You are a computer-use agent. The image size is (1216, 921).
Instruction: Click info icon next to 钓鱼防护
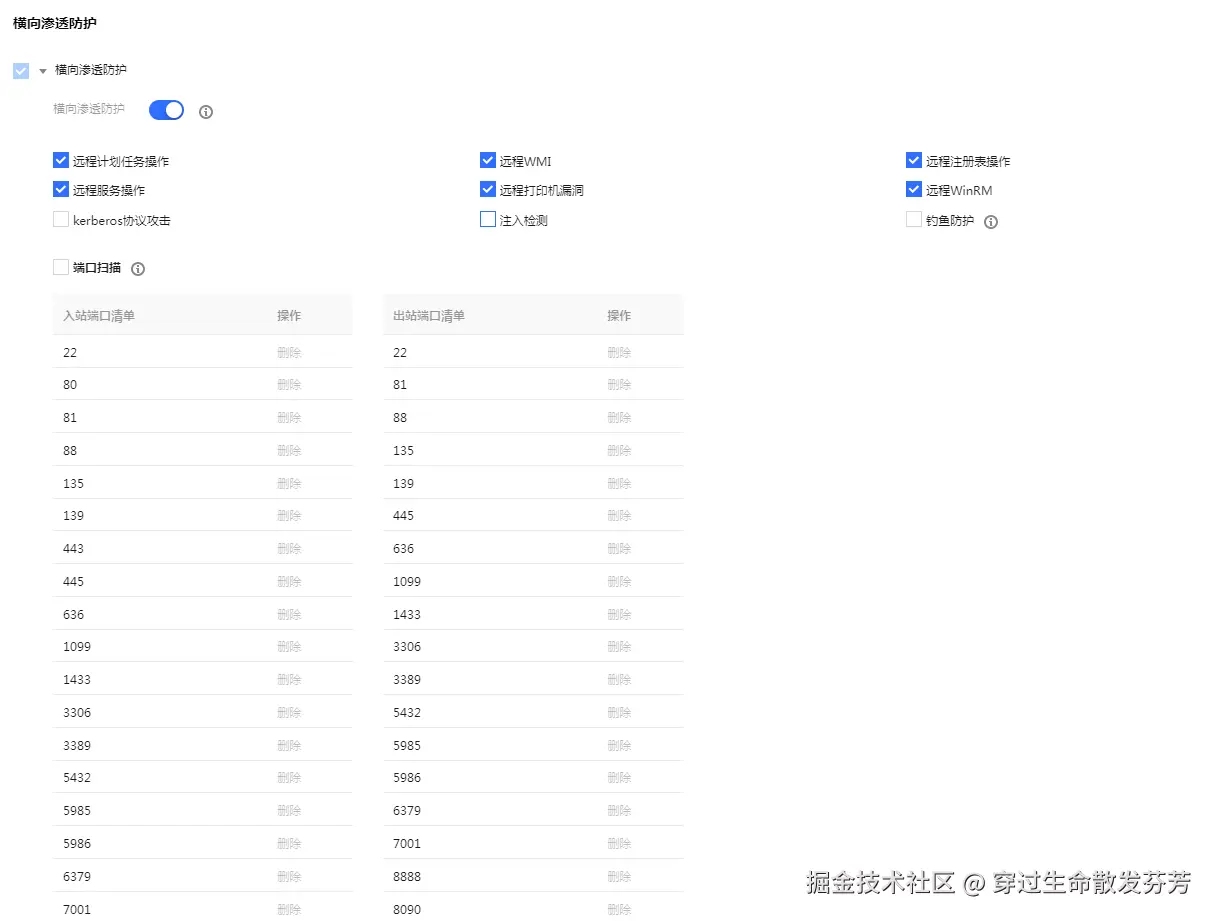click(x=991, y=222)
